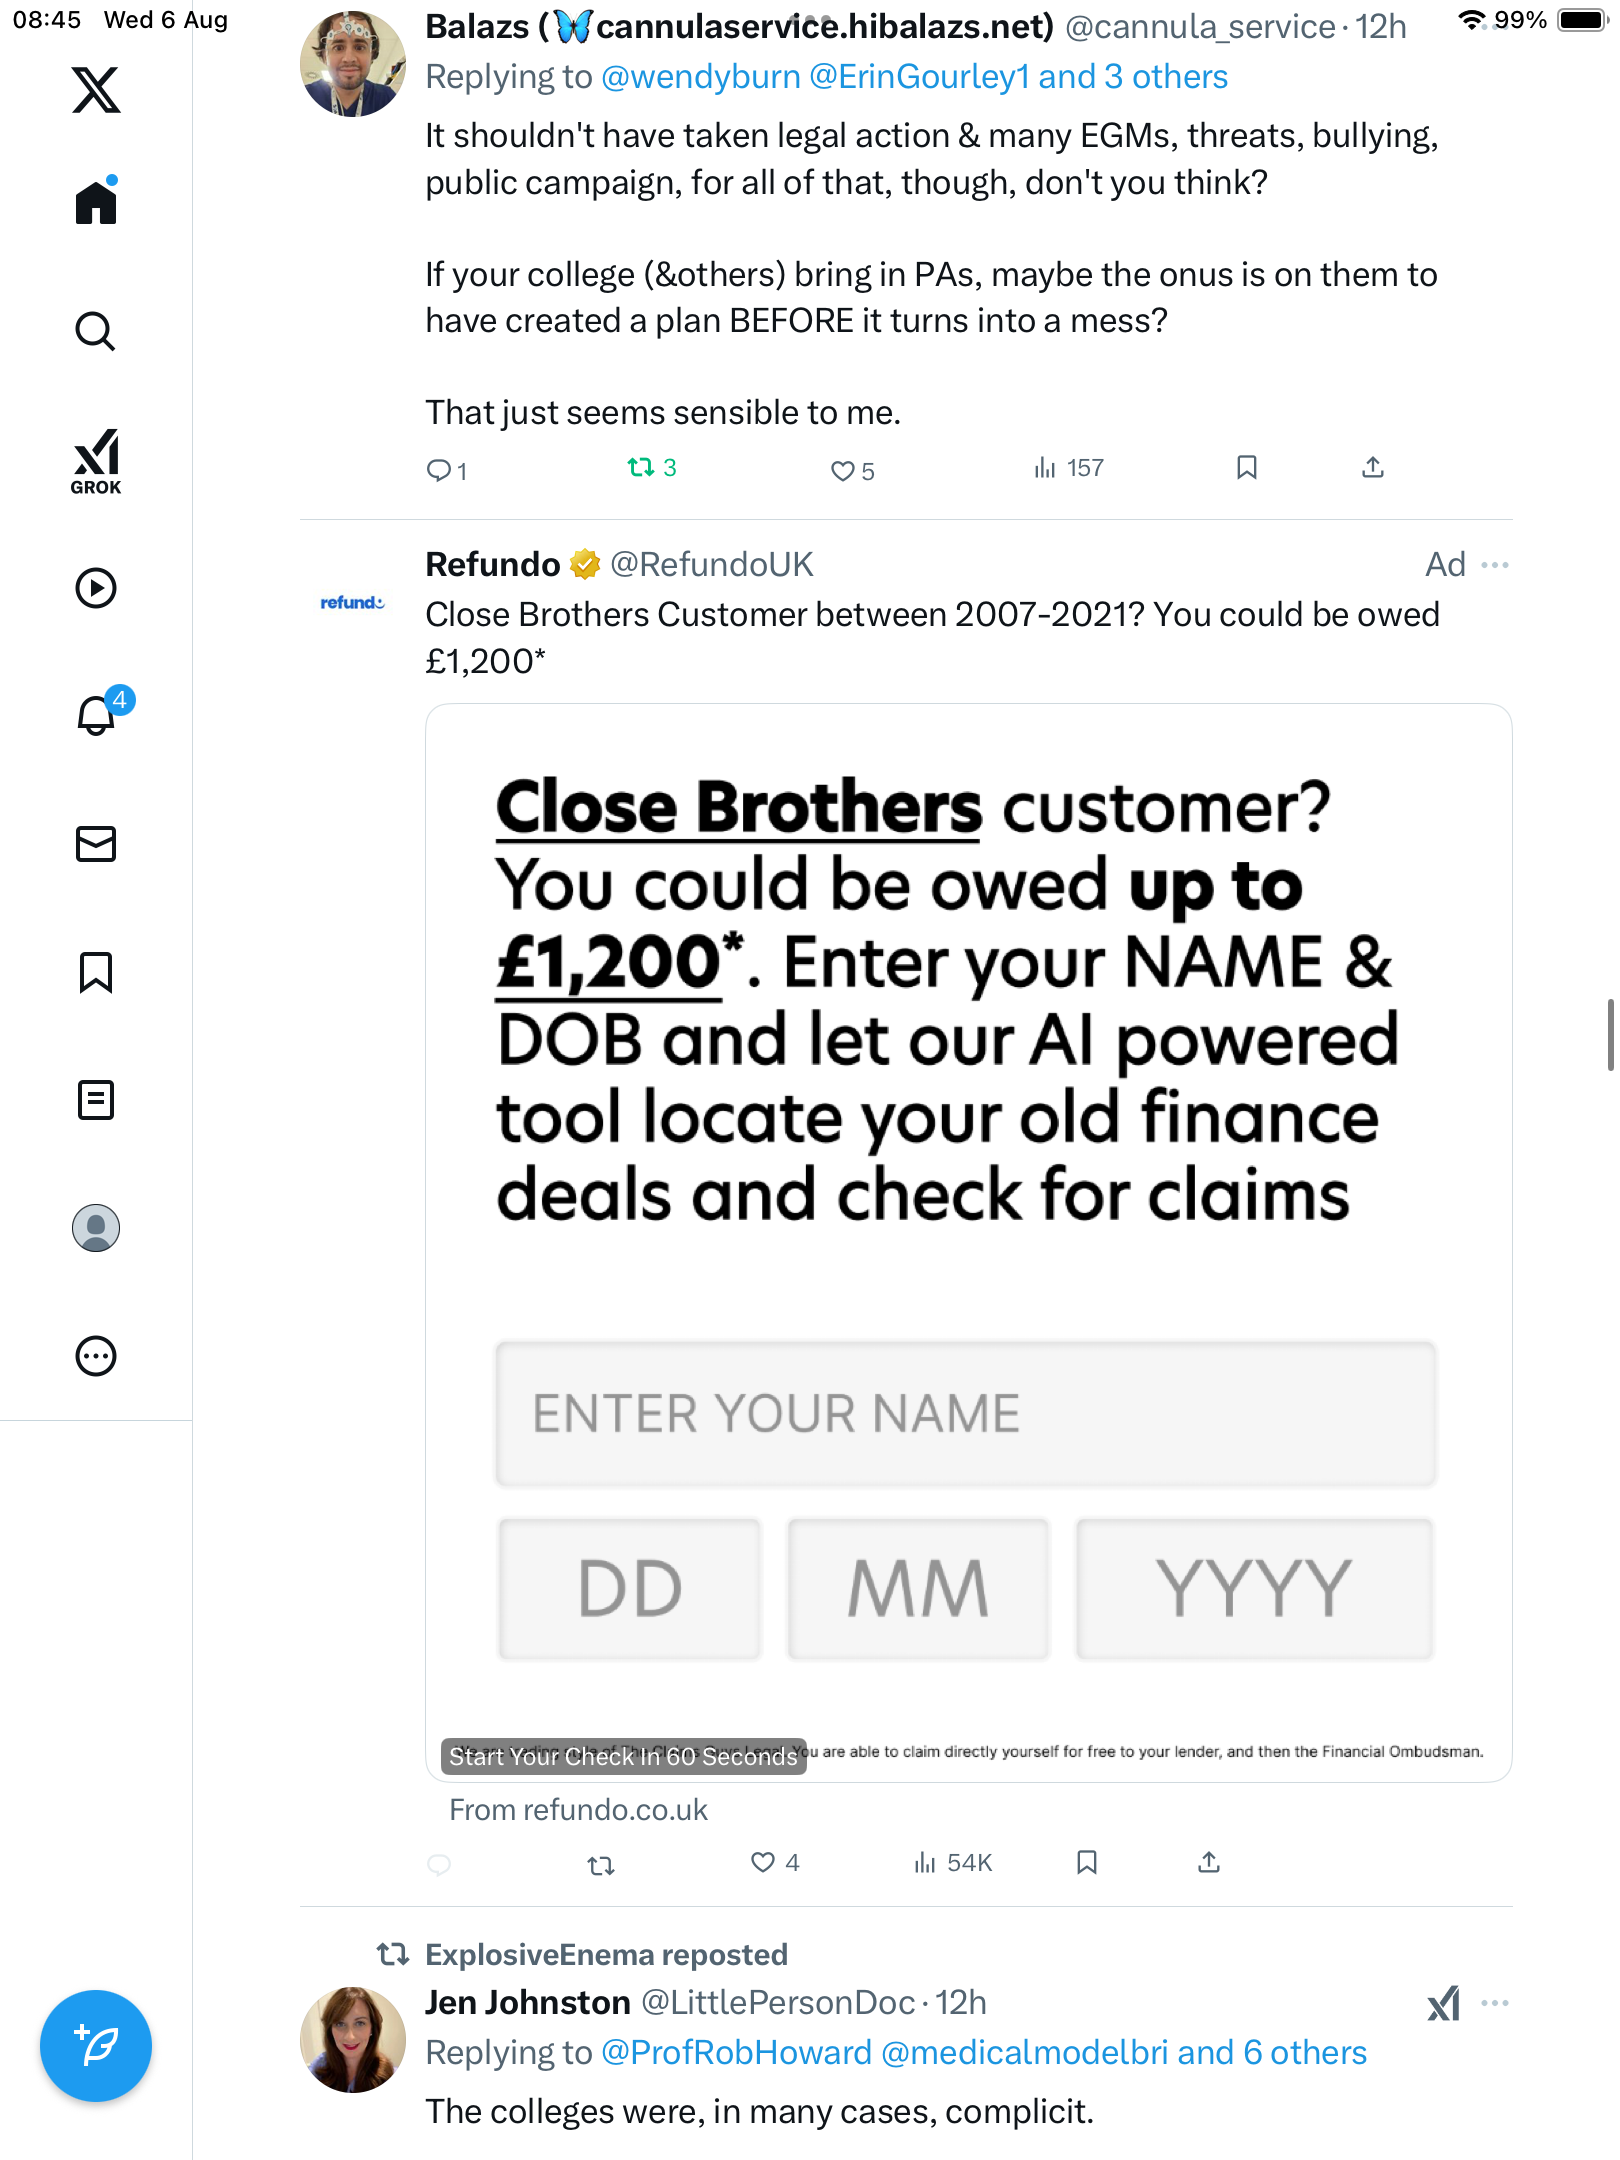Open more options on Jen Johnston post
The width and height of the screenshot is (1620, 2160).
point(1495,2003)
